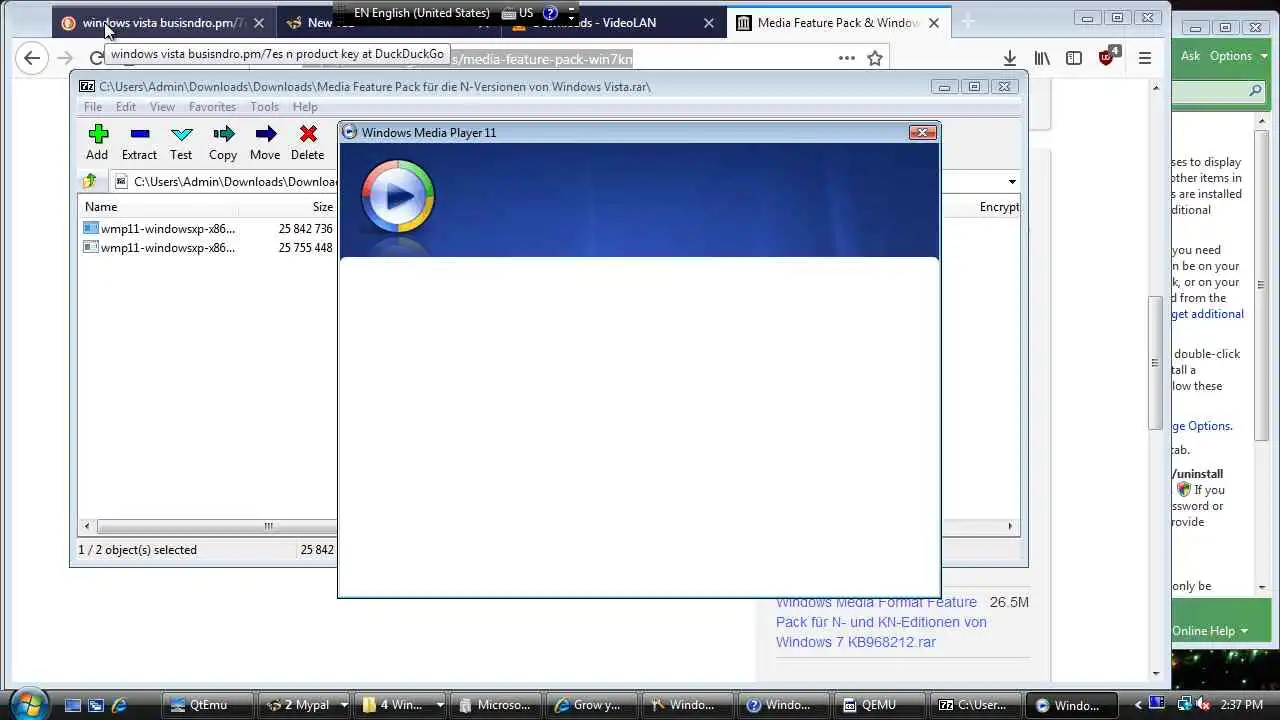Open the Windows Media Format Feature Pack link

point(881,622)
